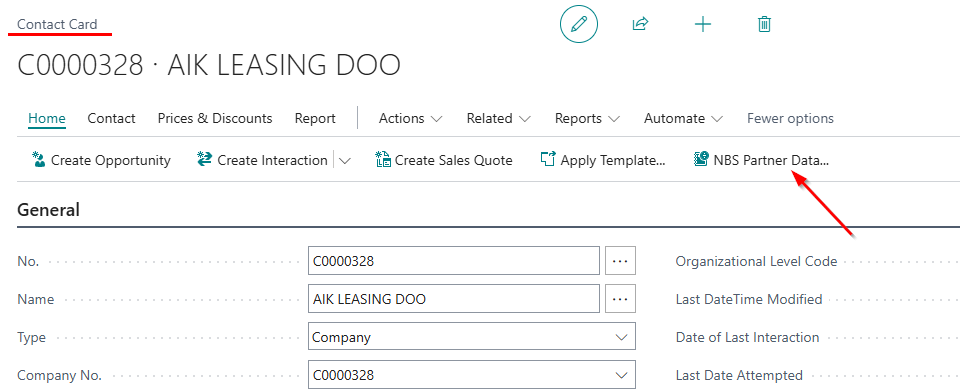Click the No. field with C0000328

point(454,261)
